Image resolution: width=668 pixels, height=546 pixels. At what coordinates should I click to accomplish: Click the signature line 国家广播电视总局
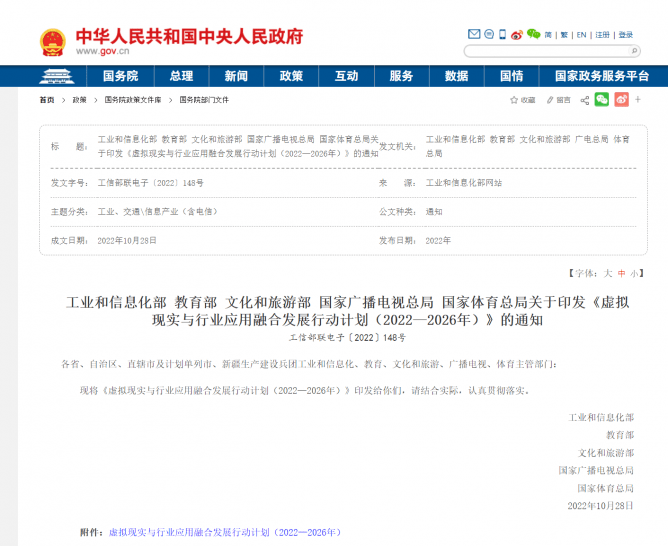coord(596,471)
